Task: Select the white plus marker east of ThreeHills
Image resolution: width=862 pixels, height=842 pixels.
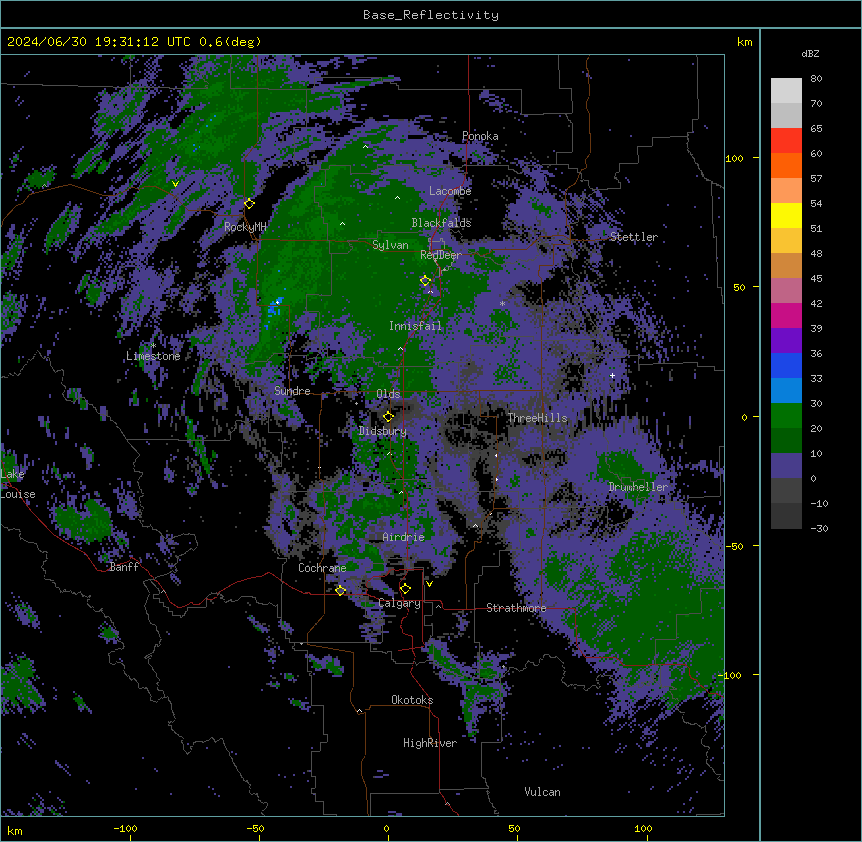Action: [612, 375]
